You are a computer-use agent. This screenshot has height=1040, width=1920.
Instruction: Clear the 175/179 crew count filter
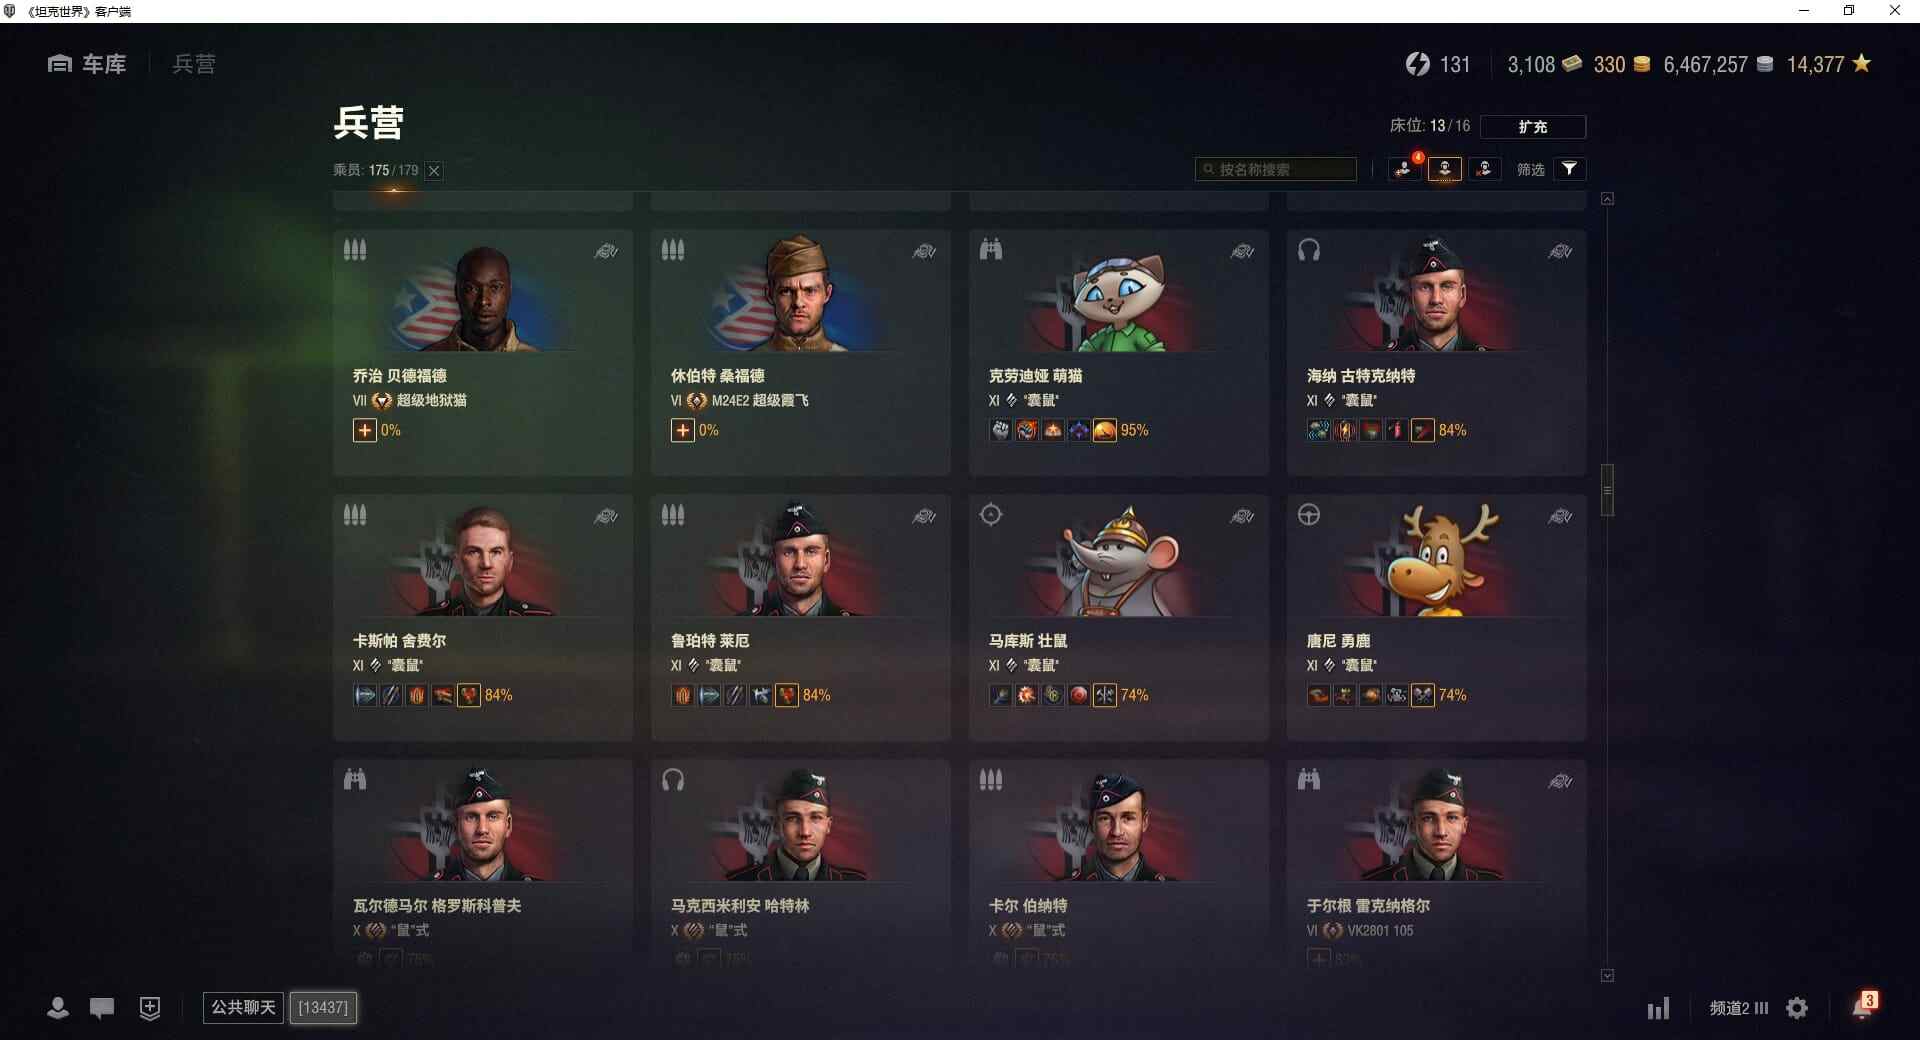pos(434,171)
